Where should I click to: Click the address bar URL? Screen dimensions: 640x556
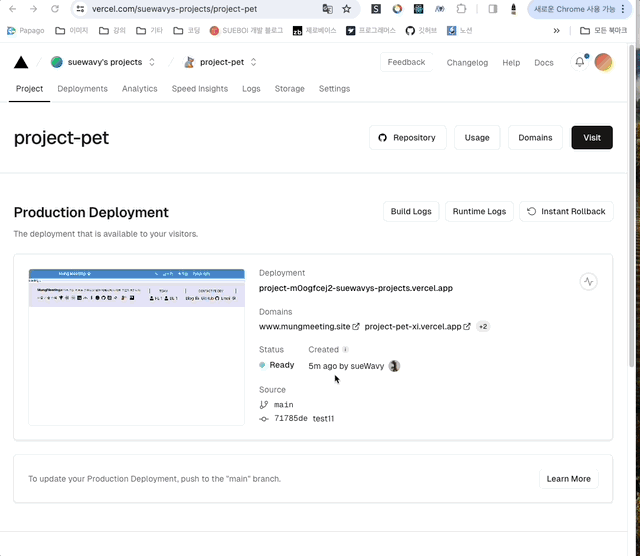click(174, 9)
